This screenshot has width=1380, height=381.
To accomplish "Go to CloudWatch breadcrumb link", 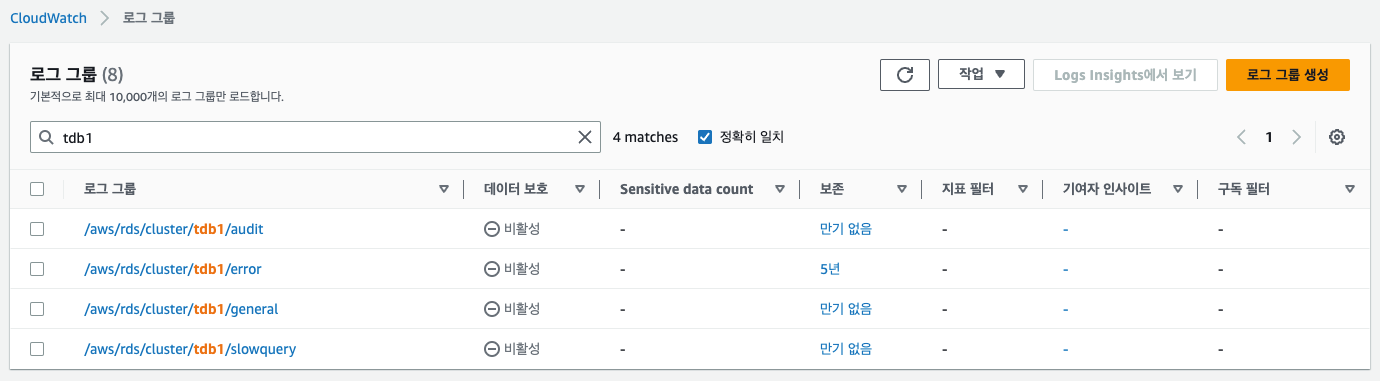I will coord(48,18).
